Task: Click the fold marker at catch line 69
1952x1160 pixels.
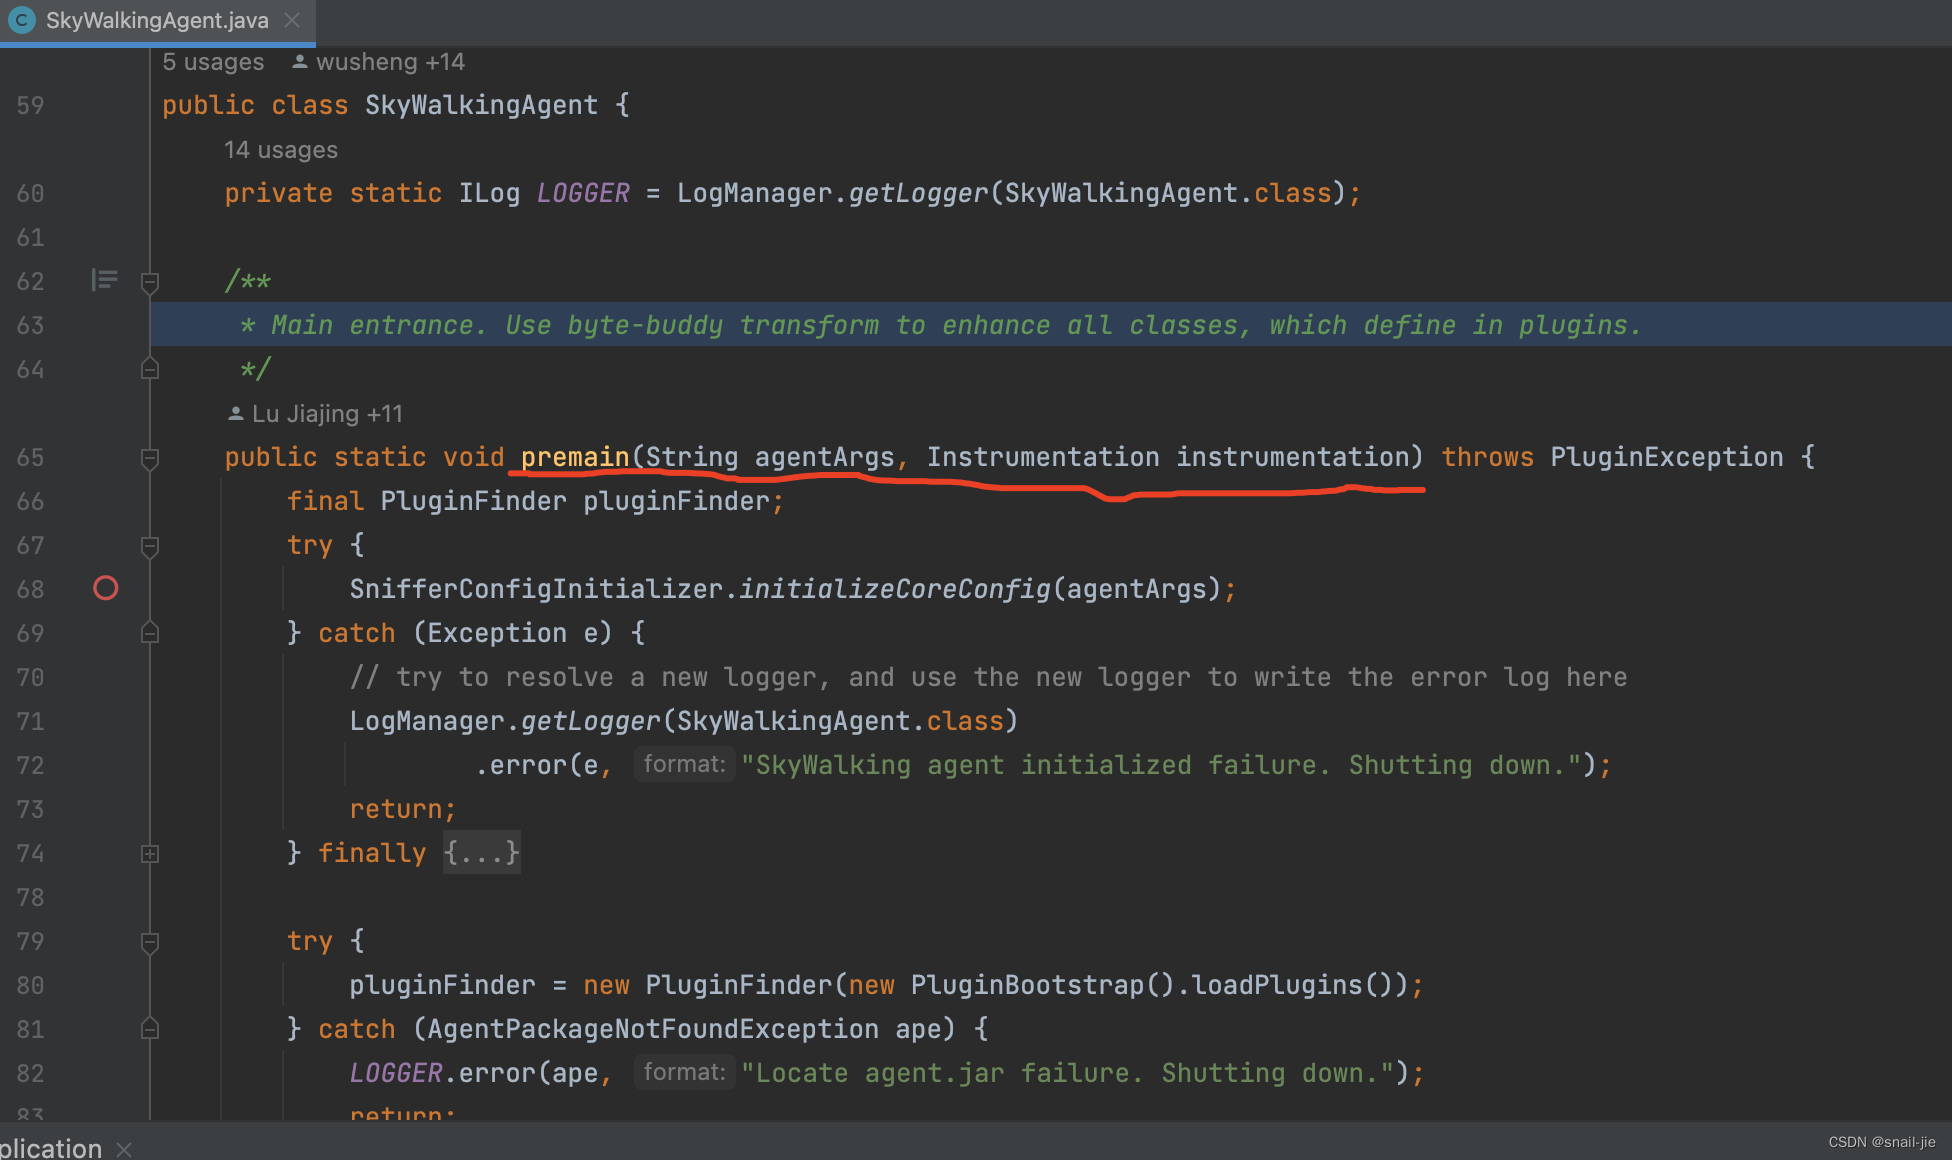Action: click(150, 633)
